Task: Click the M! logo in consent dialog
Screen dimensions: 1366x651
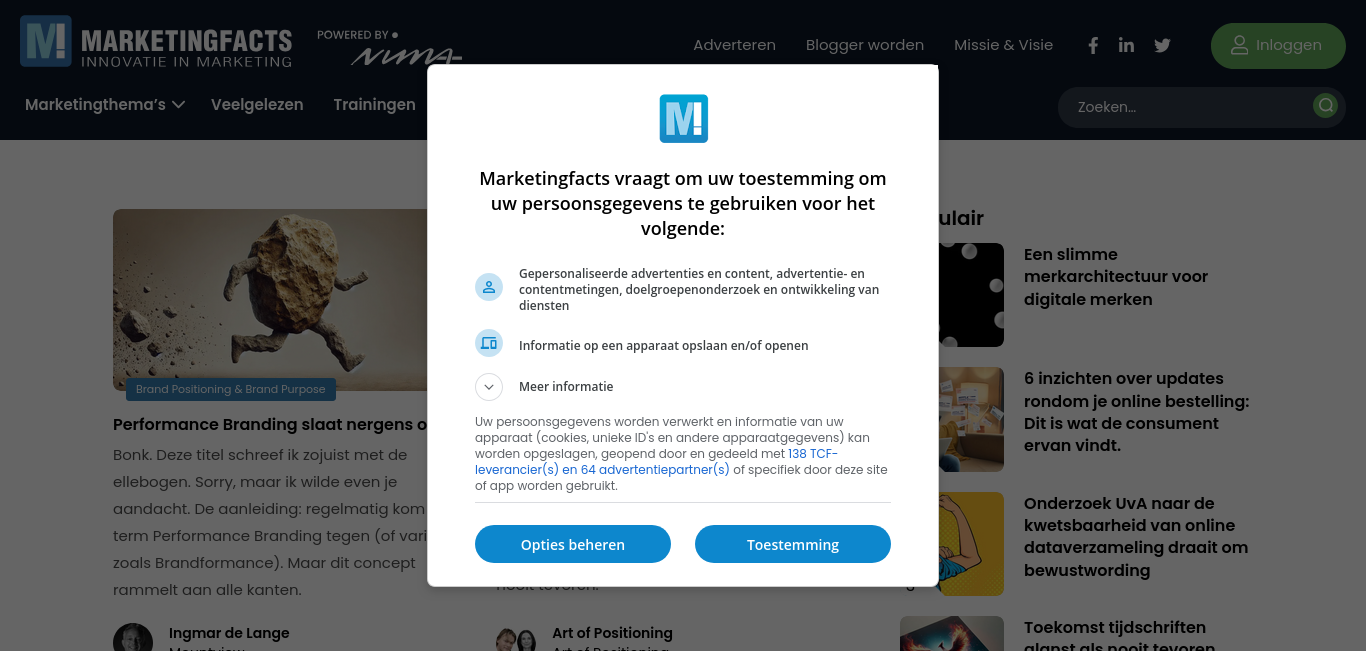Action: point(683,119)
